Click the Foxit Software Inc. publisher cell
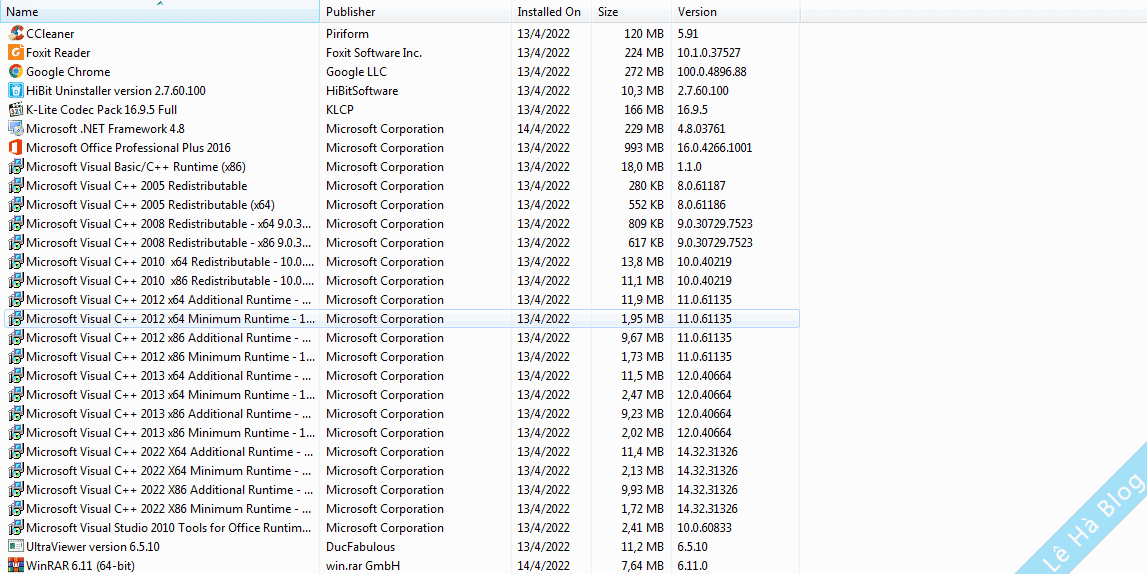Screen dimensions: 1147x574 [374, 53]
